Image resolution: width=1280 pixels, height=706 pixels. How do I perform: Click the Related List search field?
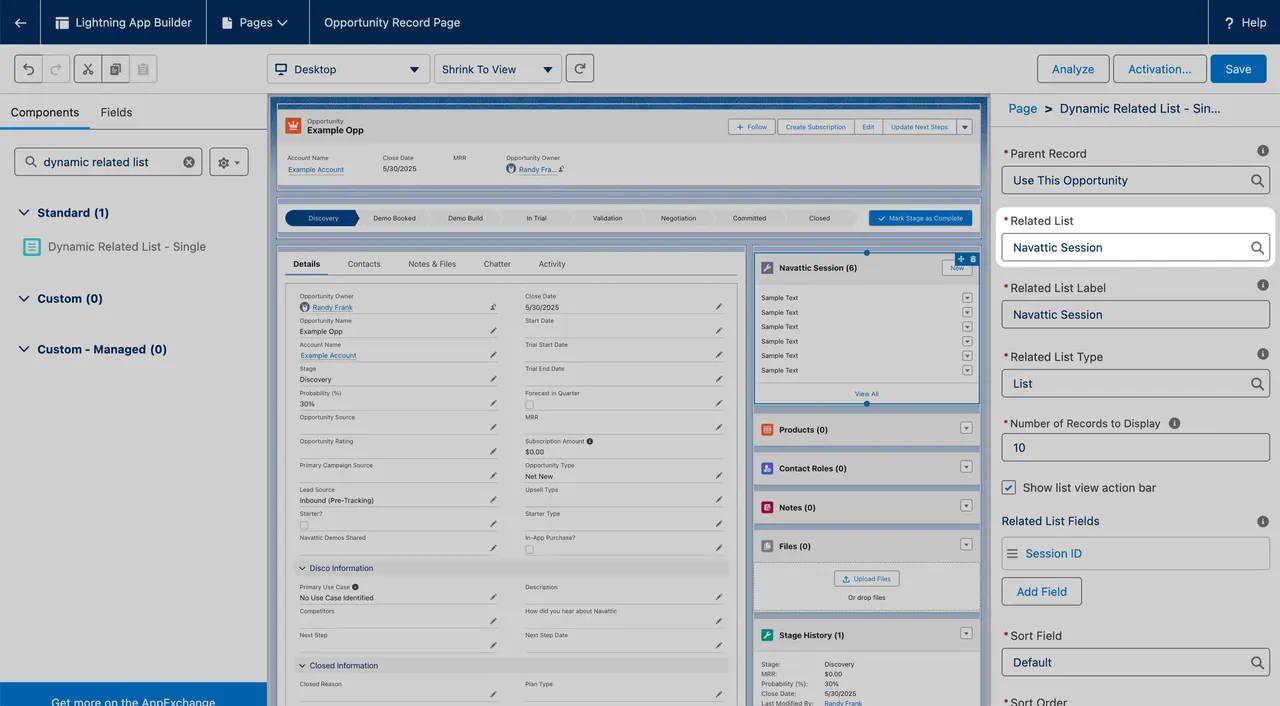coord(1135,247)
